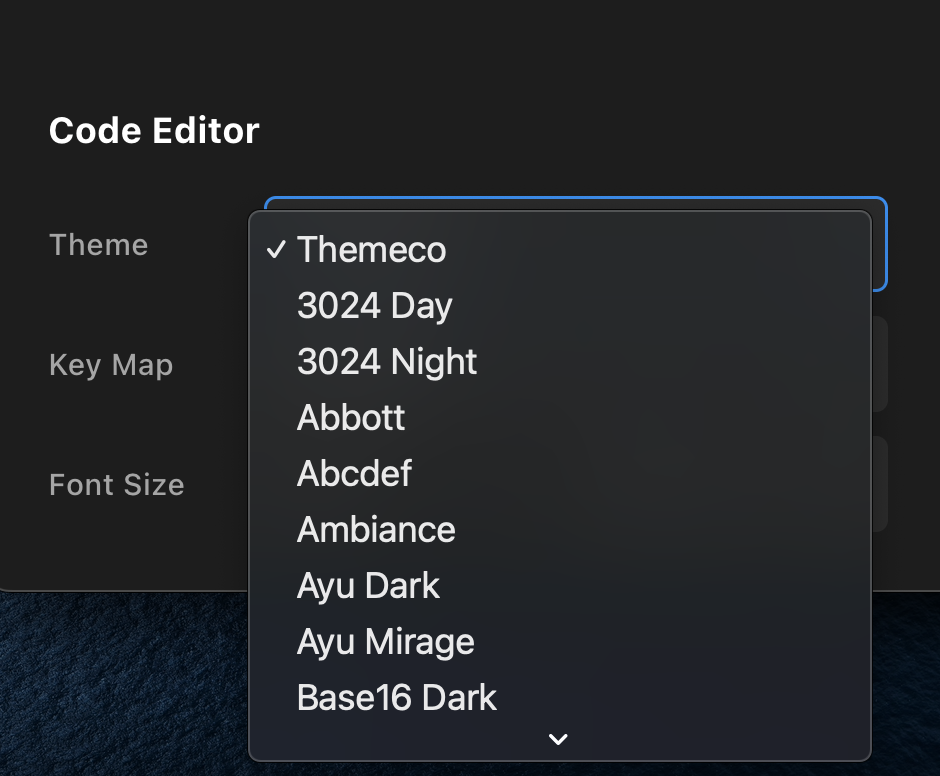940x776 pixels.
Task: Pick the Abbott theme from the list
Action: [350, 418]
